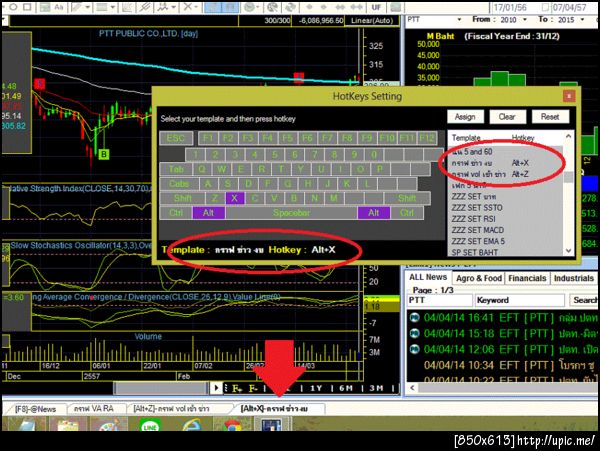The image size is (600, 451).
Task: Click the Search button in news panel
Action: click(x=584, y=300)
